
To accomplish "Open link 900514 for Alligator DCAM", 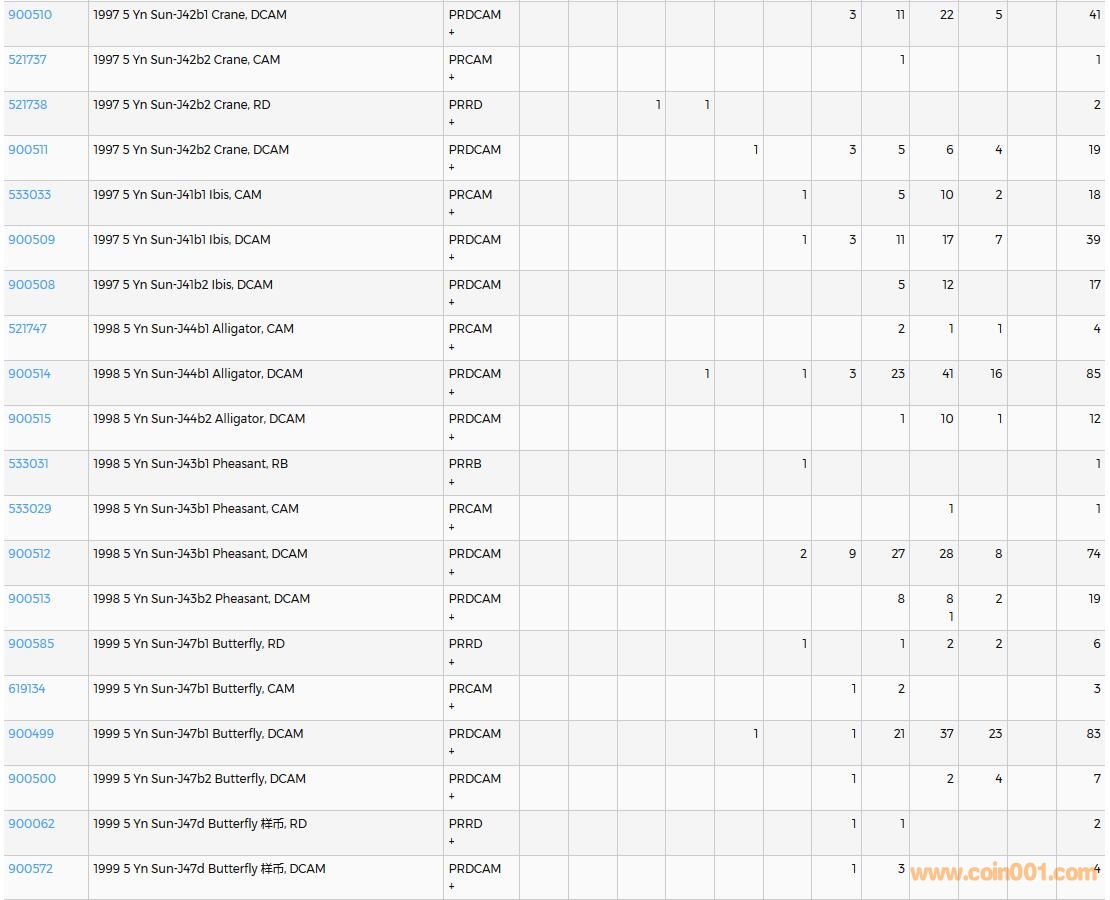I will [29, 374].
